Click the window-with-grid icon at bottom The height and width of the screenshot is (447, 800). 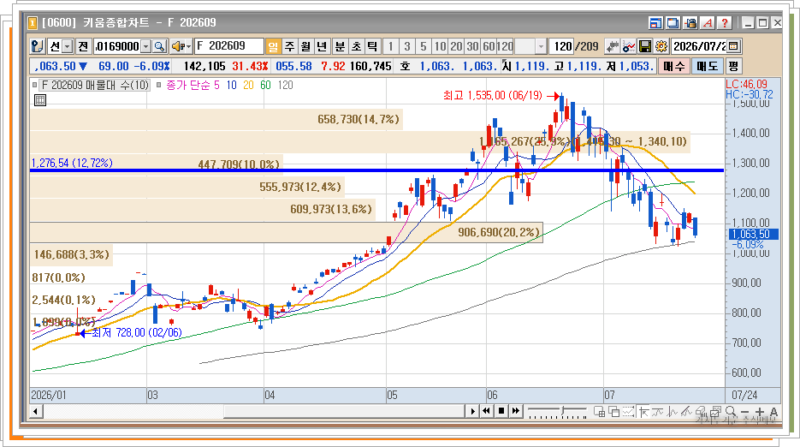(599, 411)
